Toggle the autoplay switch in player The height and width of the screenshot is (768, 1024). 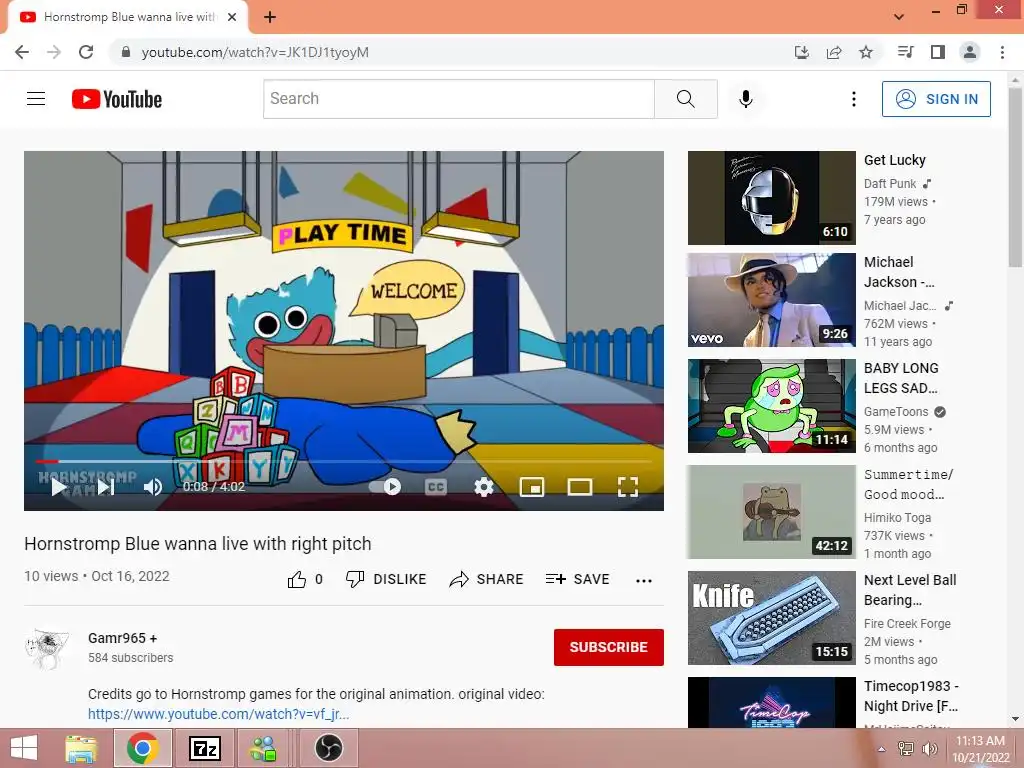point(385,487)
